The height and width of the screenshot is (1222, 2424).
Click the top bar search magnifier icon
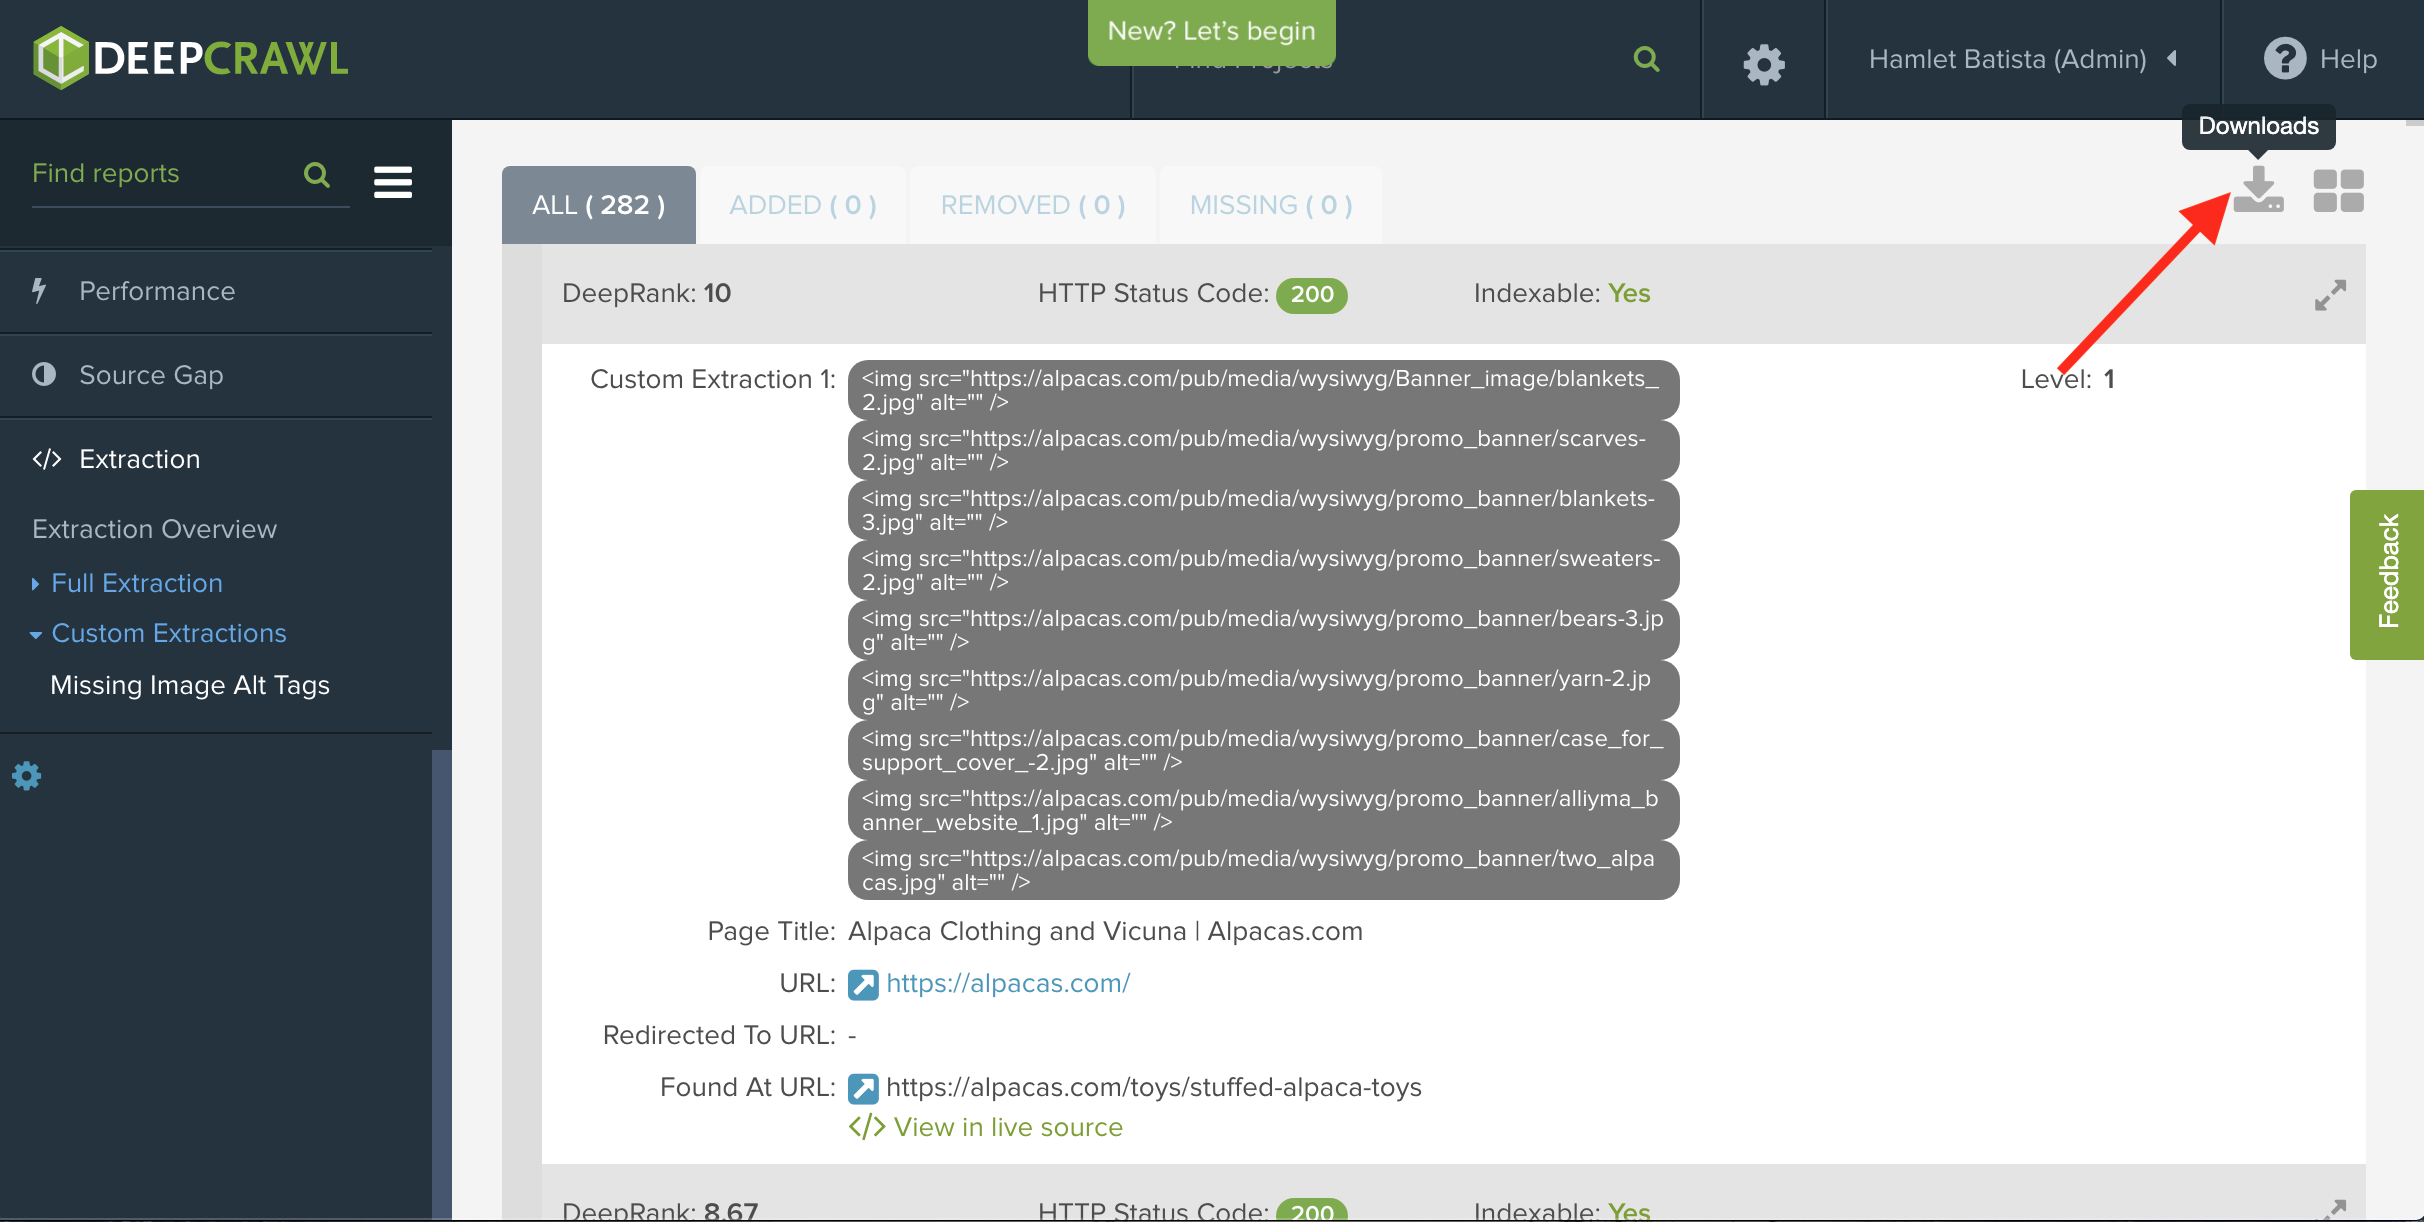(x=1646, y=60)
